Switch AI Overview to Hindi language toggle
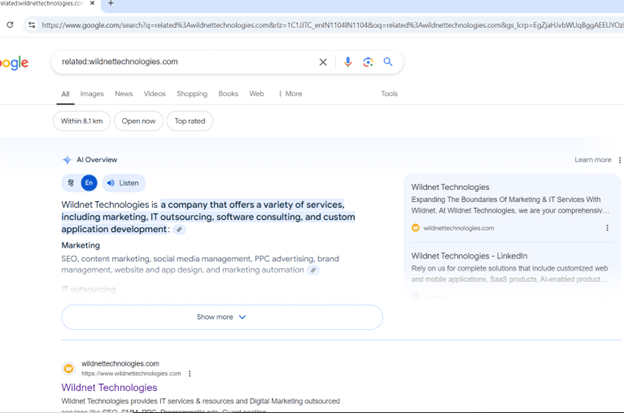The width and height of the screenshot is (624, 413). tap(71, 183)
